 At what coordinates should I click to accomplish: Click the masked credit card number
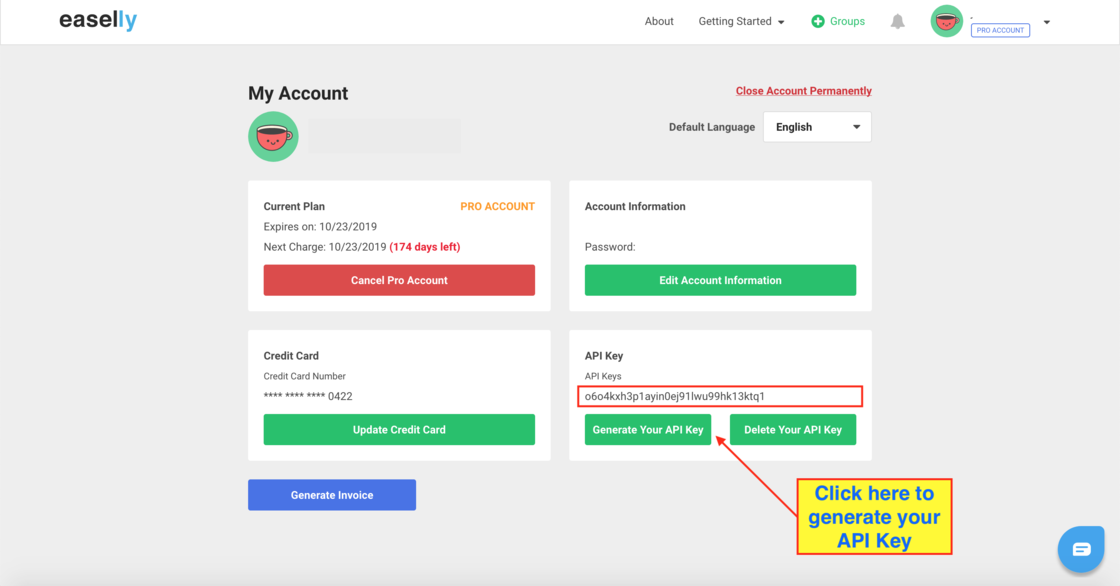(x=308, y=396)
